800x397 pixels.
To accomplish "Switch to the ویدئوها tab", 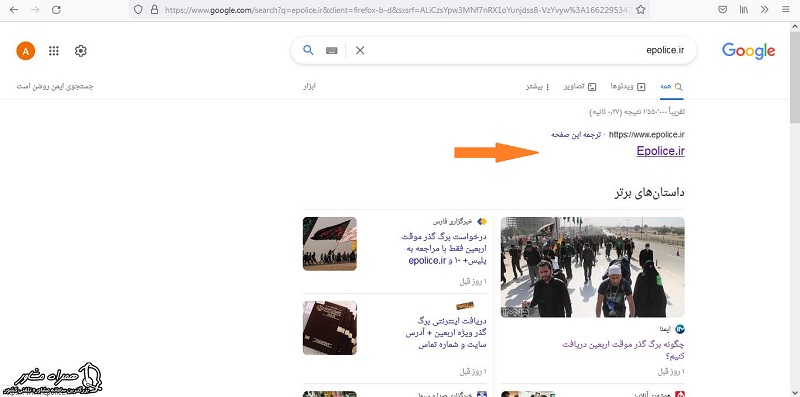I will pos(628,87).
